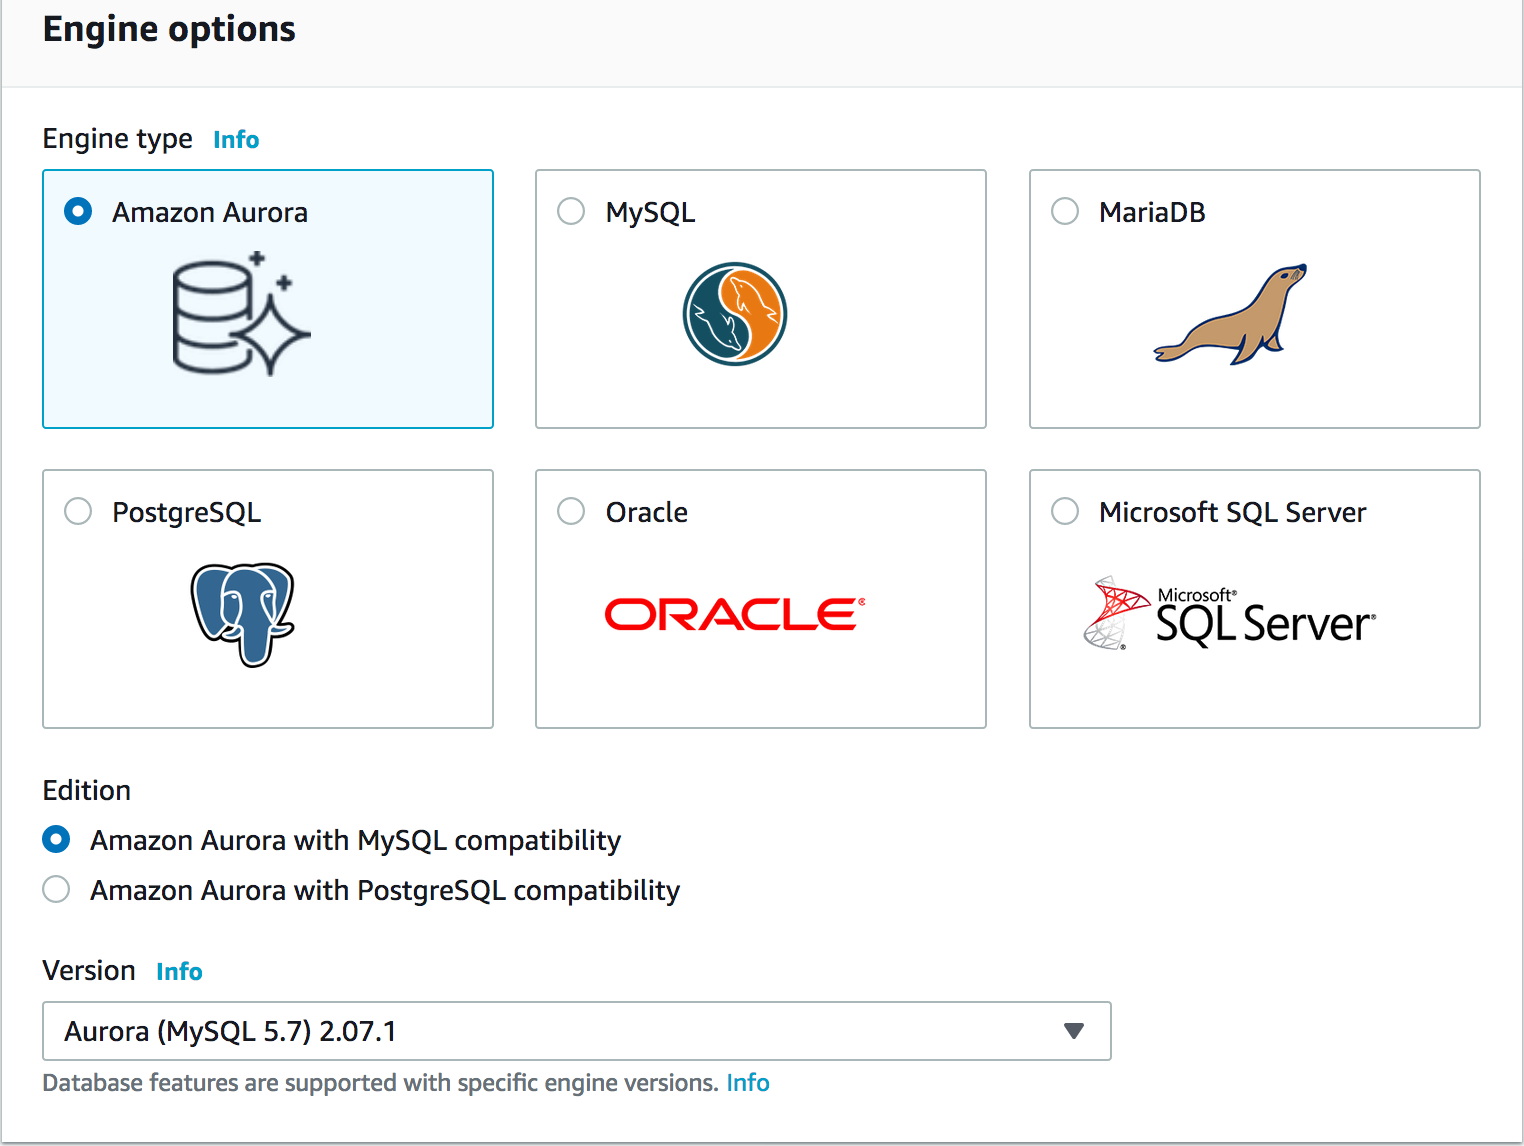Viewport: 1524px width, 1146px height.
Task: Open the Info link next to Engine type
Action: [236, 139]
